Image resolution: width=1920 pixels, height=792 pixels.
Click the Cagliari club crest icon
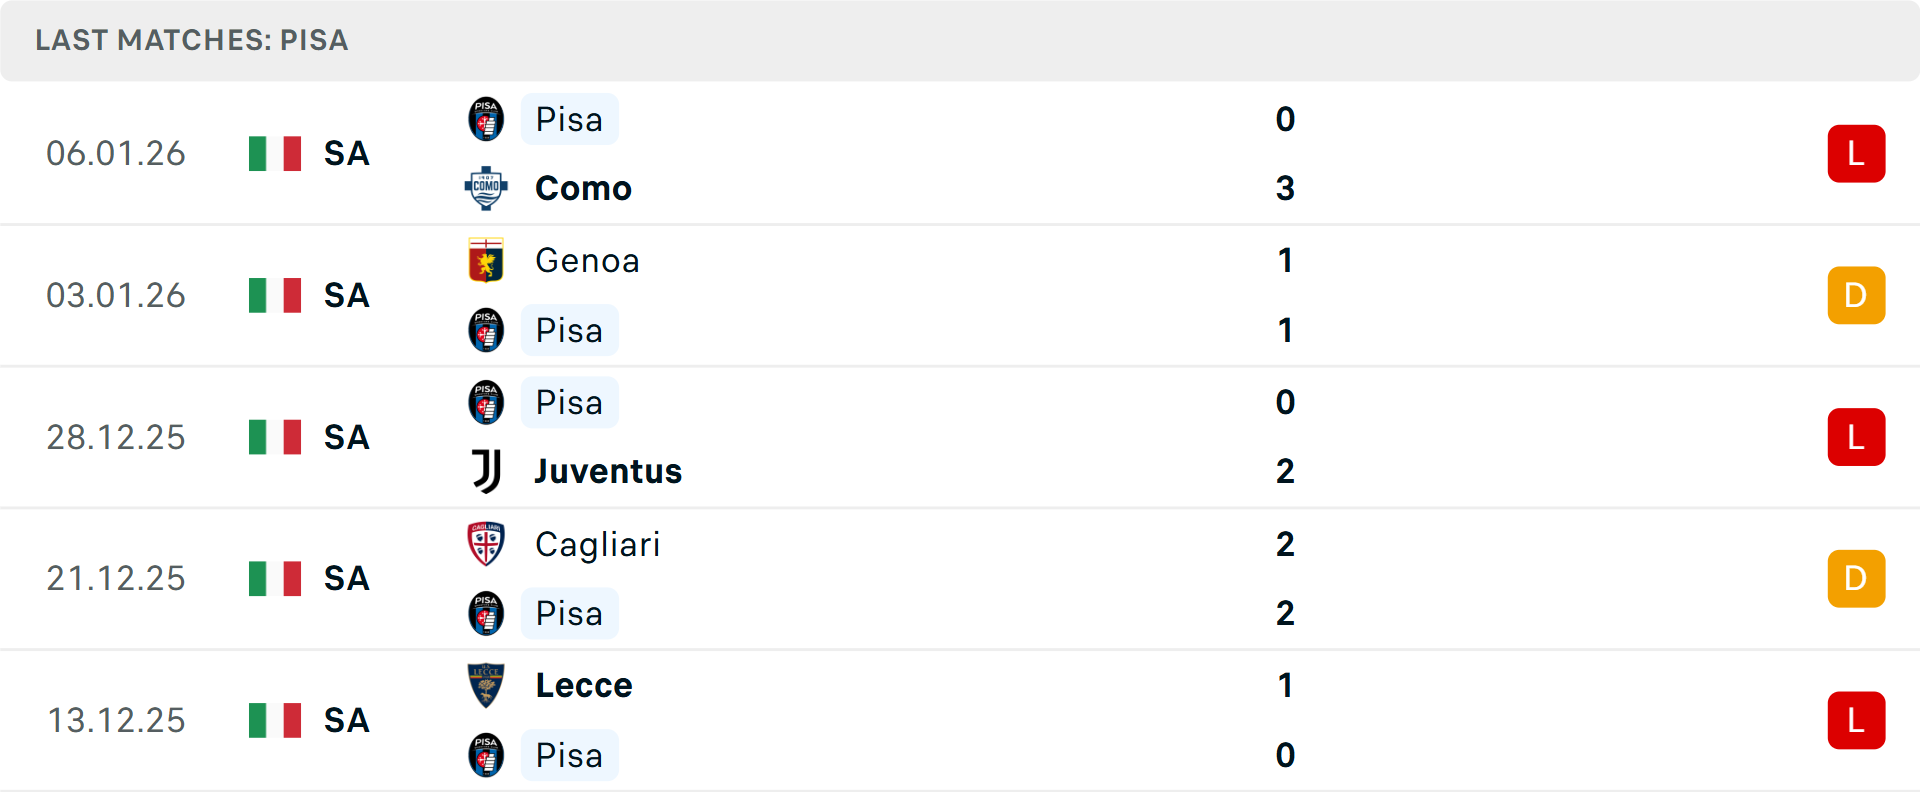coord(486,544)
